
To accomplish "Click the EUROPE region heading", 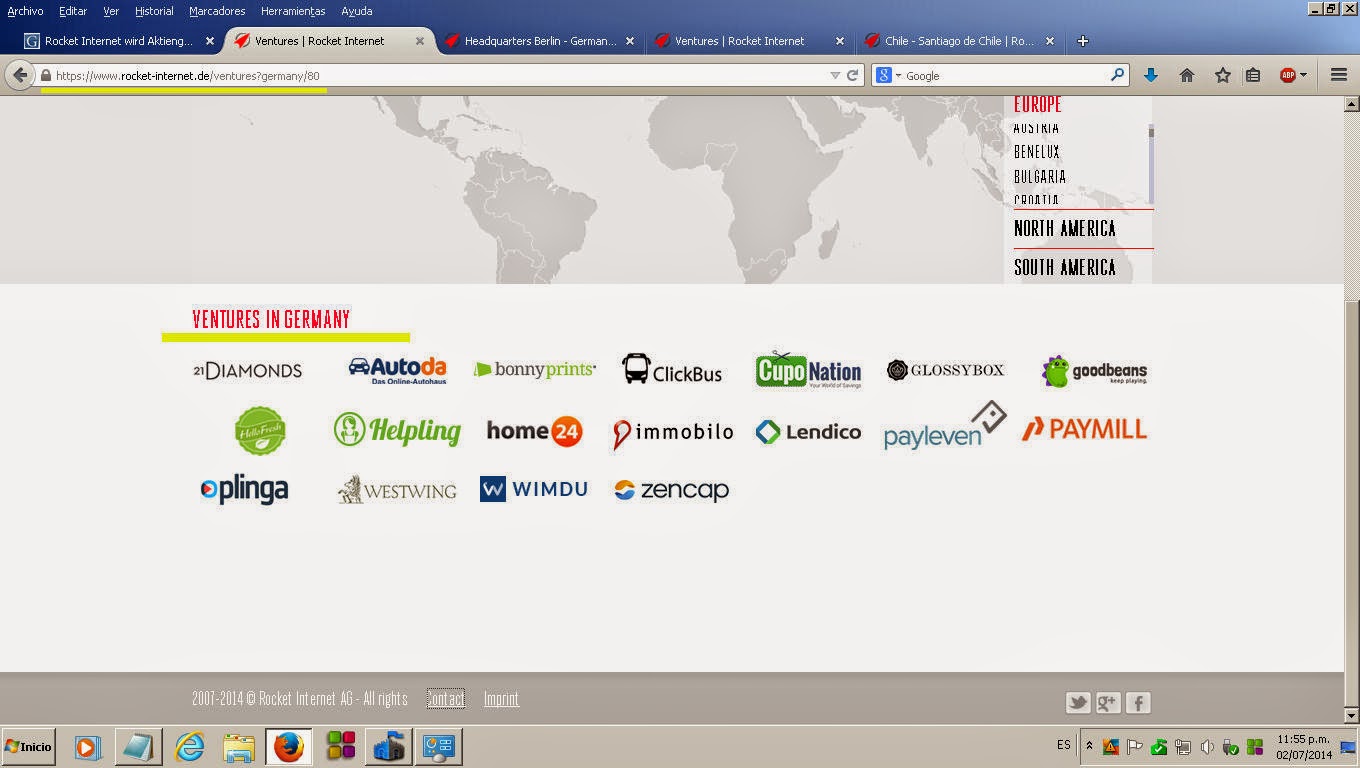I will click(1038, 105).
